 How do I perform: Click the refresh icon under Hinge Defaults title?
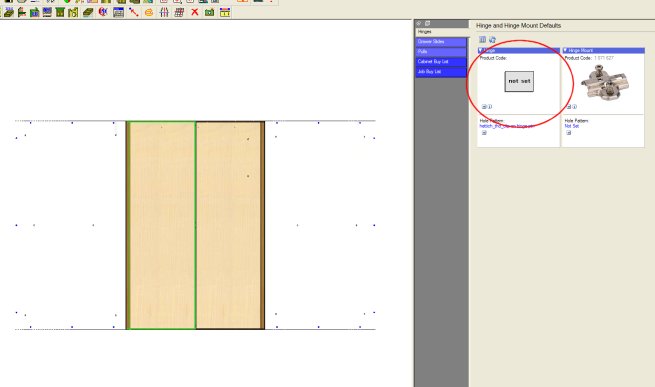click(492, 40)
